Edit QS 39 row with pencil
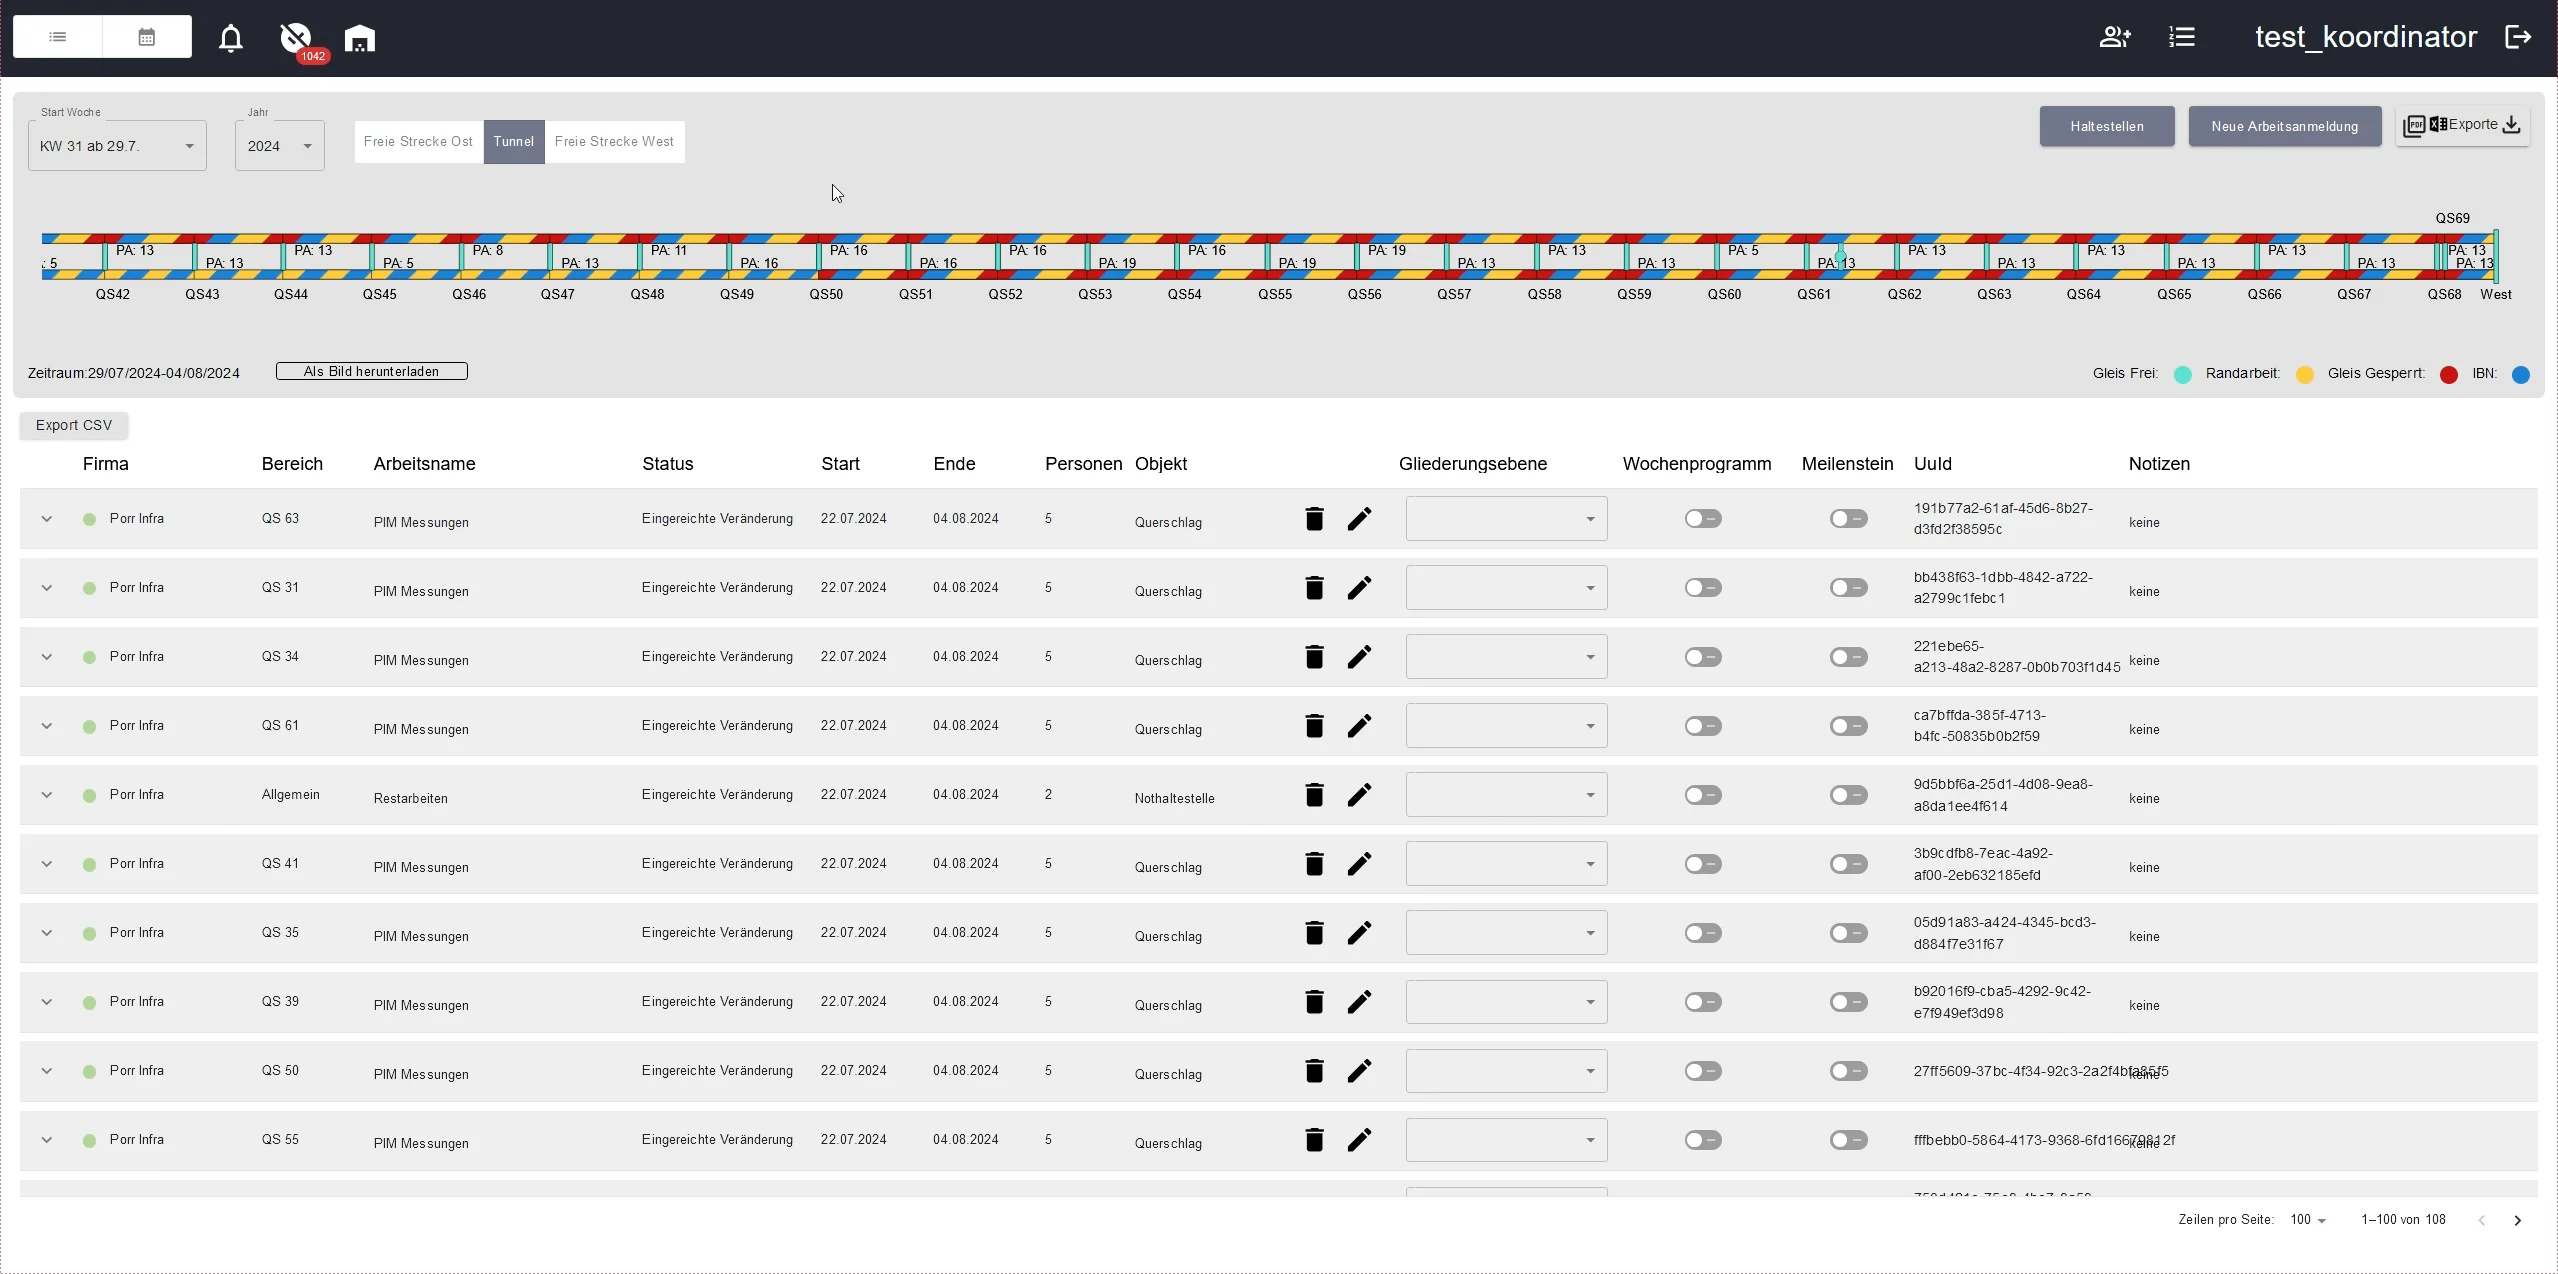Screen dimensions: 2558x1274 click(1359, 1002)
